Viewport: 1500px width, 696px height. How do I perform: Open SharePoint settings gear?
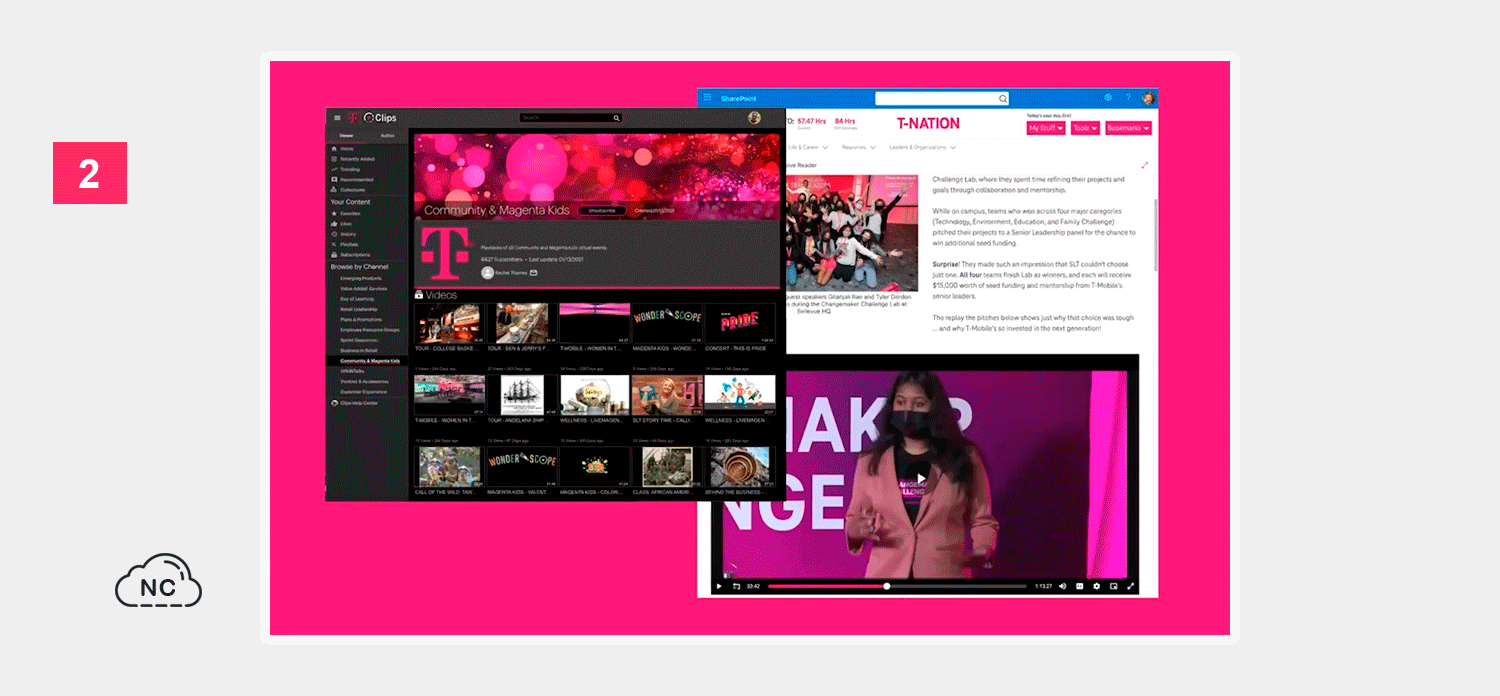pos(1108,98)
